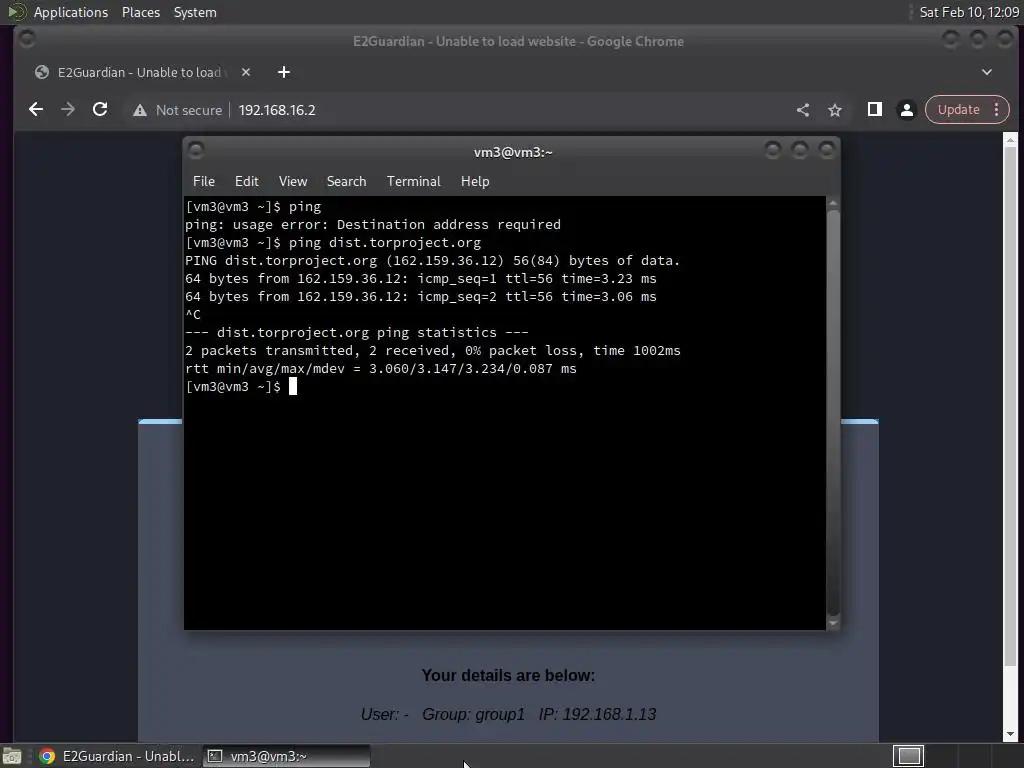The width and height of the screenshot is (1024, 768).
Task: Switch to vm3@vm3 terminal taskbar entry
Action: 286,756
